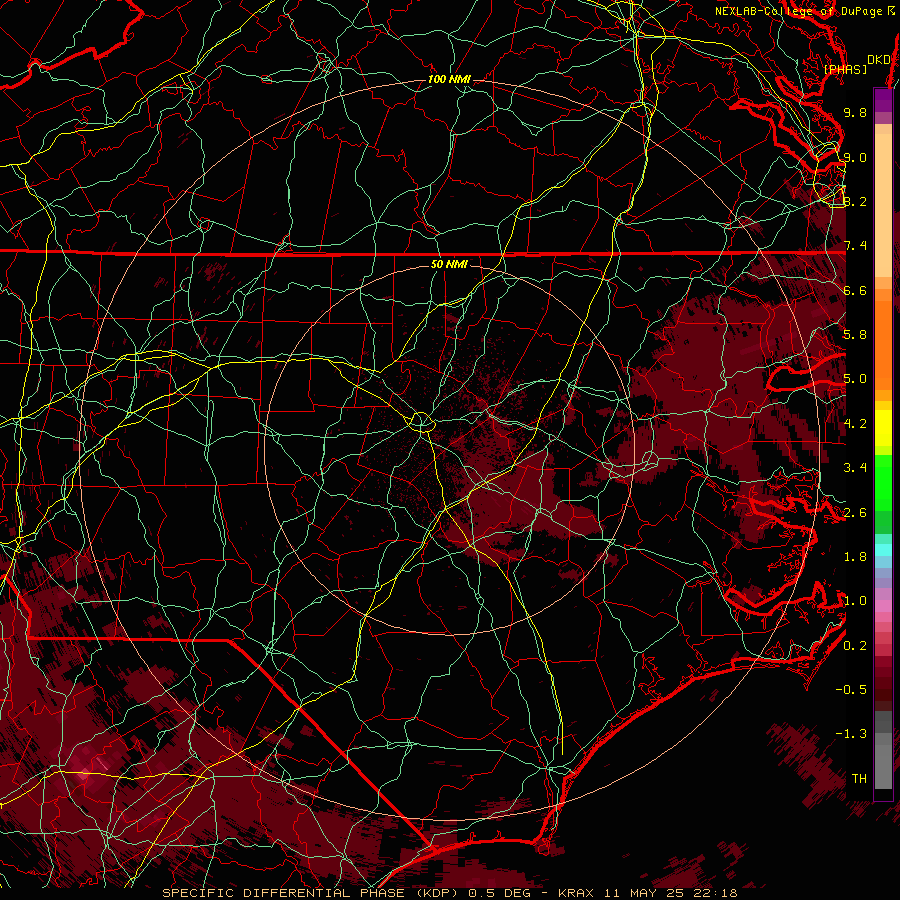Click the Specific Differential Phase caption text

click(450, 893)
